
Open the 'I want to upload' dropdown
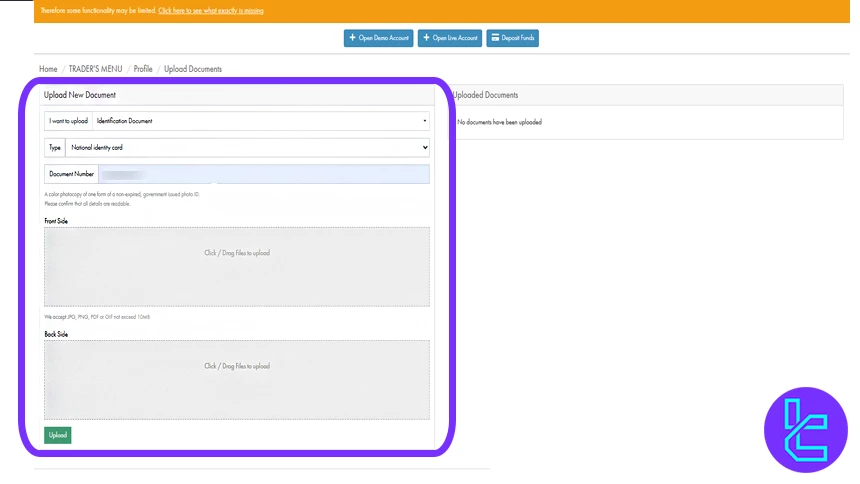(x=261, y=121)
